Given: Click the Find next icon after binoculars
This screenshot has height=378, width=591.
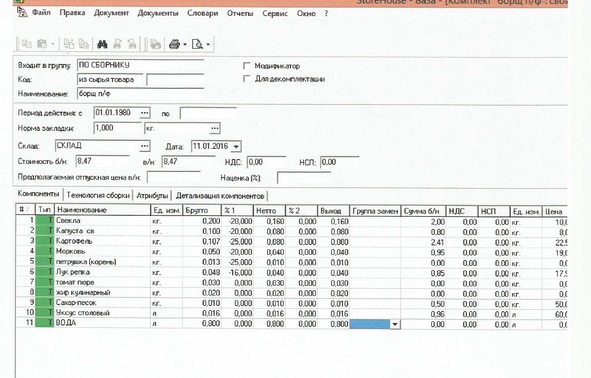Looking at the screenshot, I should pyautogui.click(x=117, y=44).
